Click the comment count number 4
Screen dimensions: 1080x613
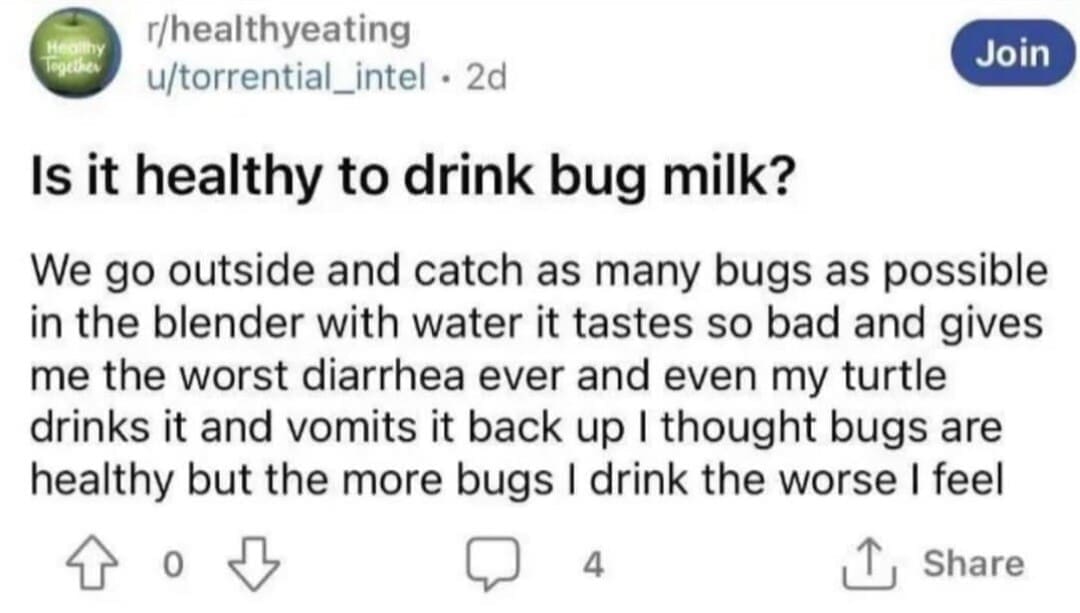pos(593,566)
